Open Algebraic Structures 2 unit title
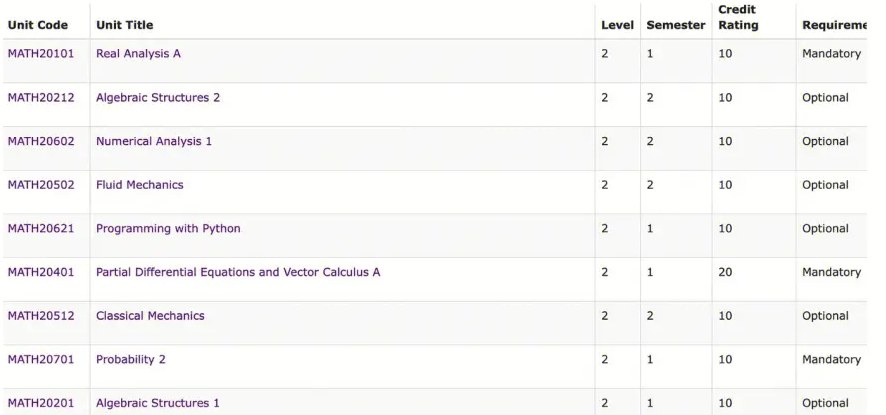This screenshot has height=415, width=886. pos(157,98)
